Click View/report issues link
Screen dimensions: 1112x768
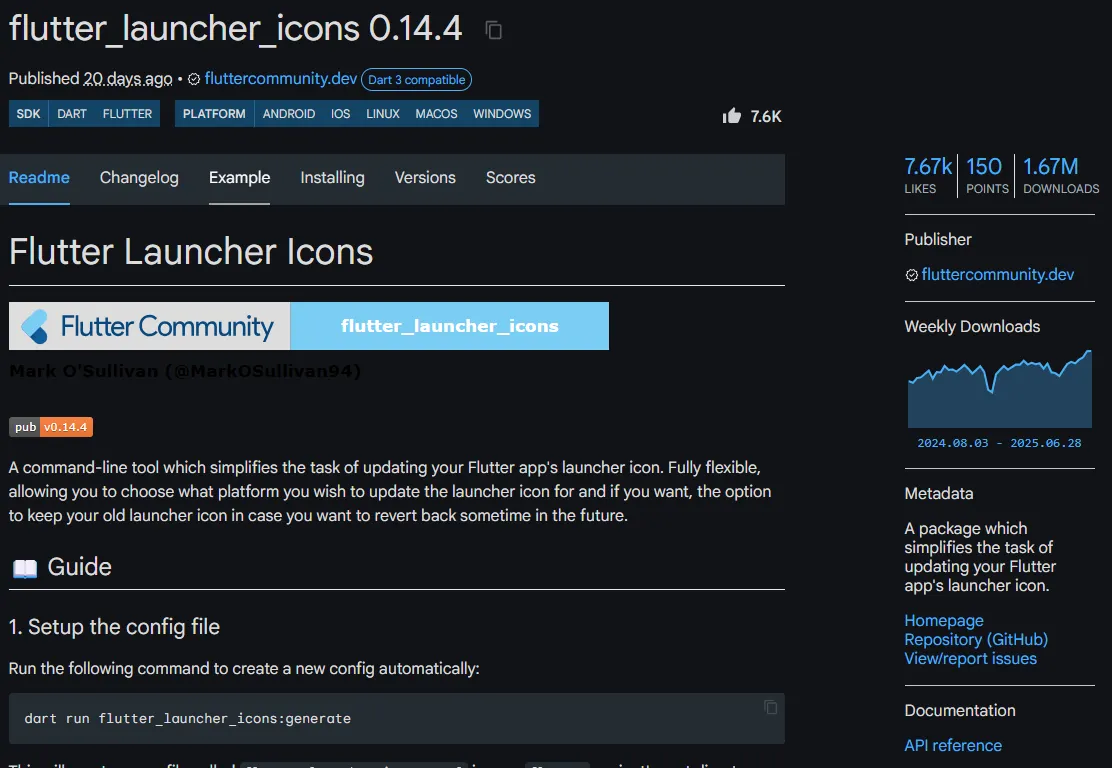point(970,659)
